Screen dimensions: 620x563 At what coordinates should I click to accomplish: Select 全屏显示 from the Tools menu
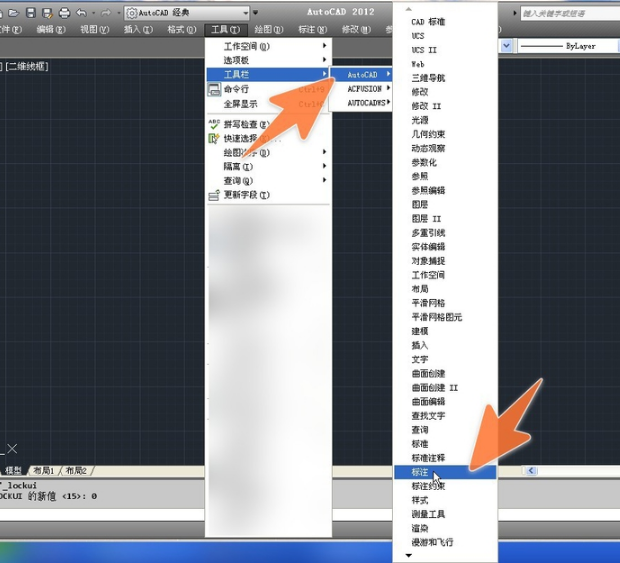[x=240, y=103]
